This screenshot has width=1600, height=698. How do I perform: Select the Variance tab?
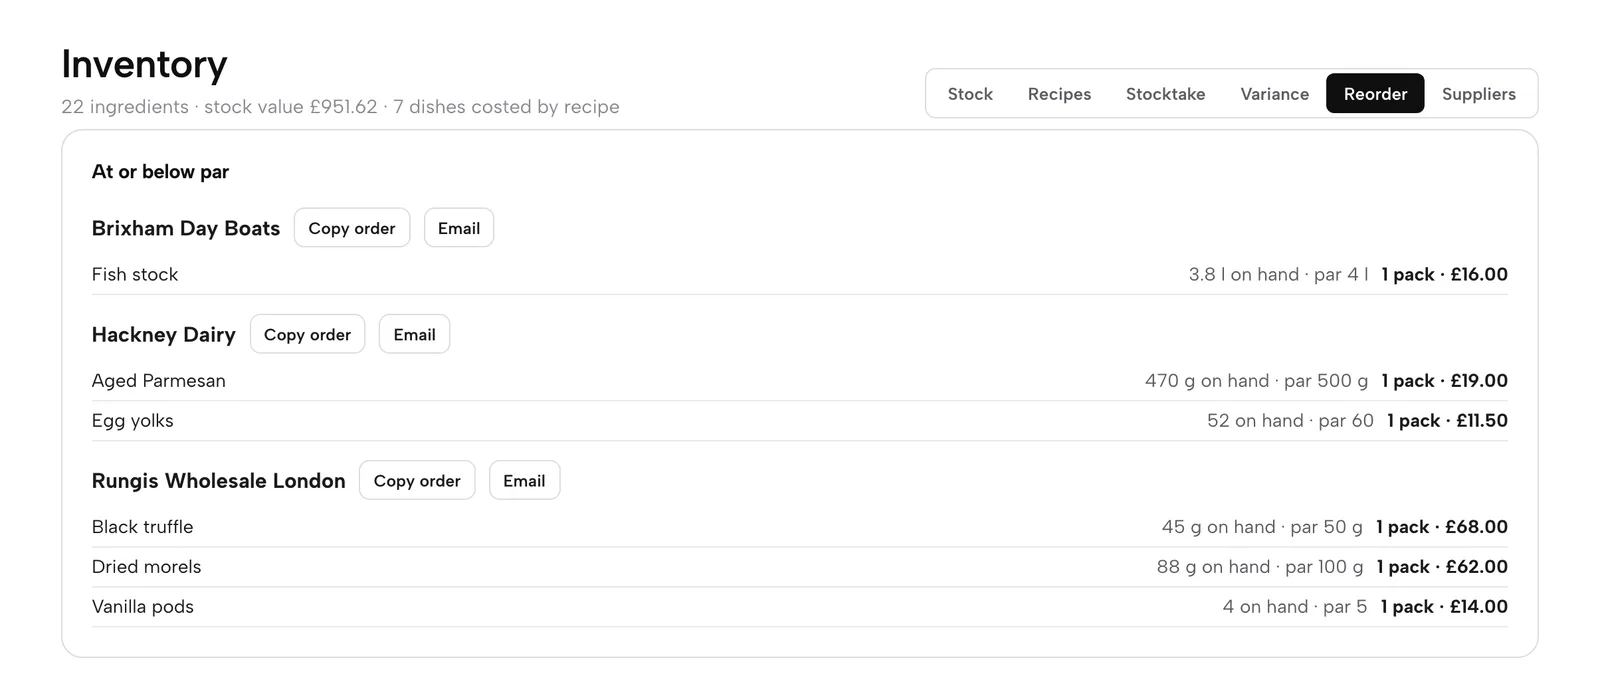pyautogui.click(x=1274, y=94)
